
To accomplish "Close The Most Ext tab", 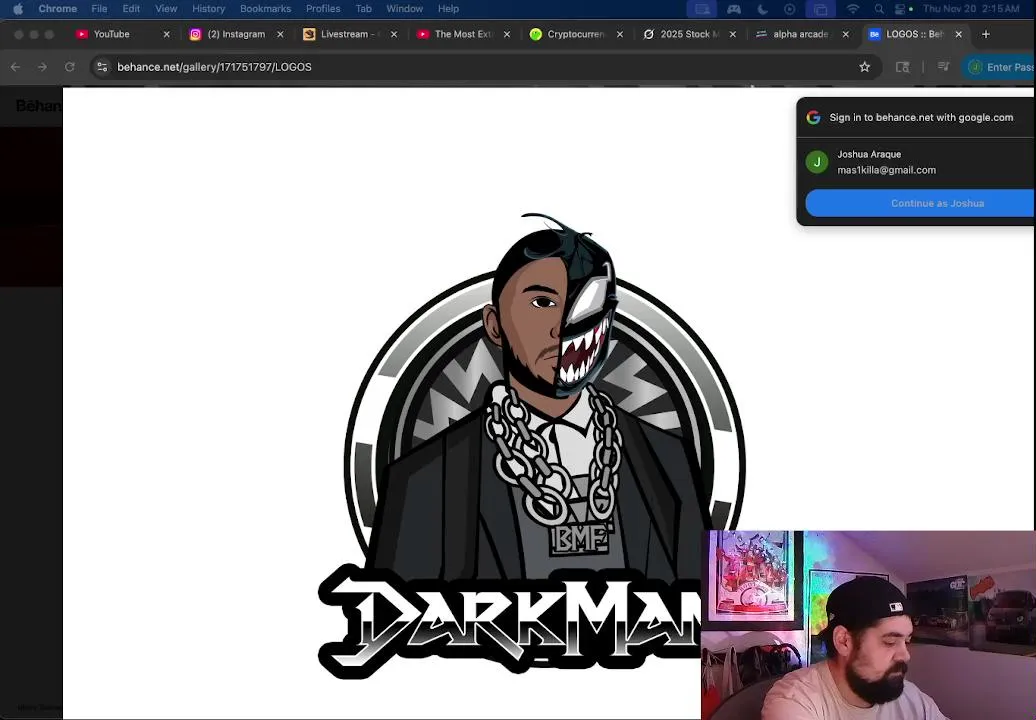I will tap(507, 34).
